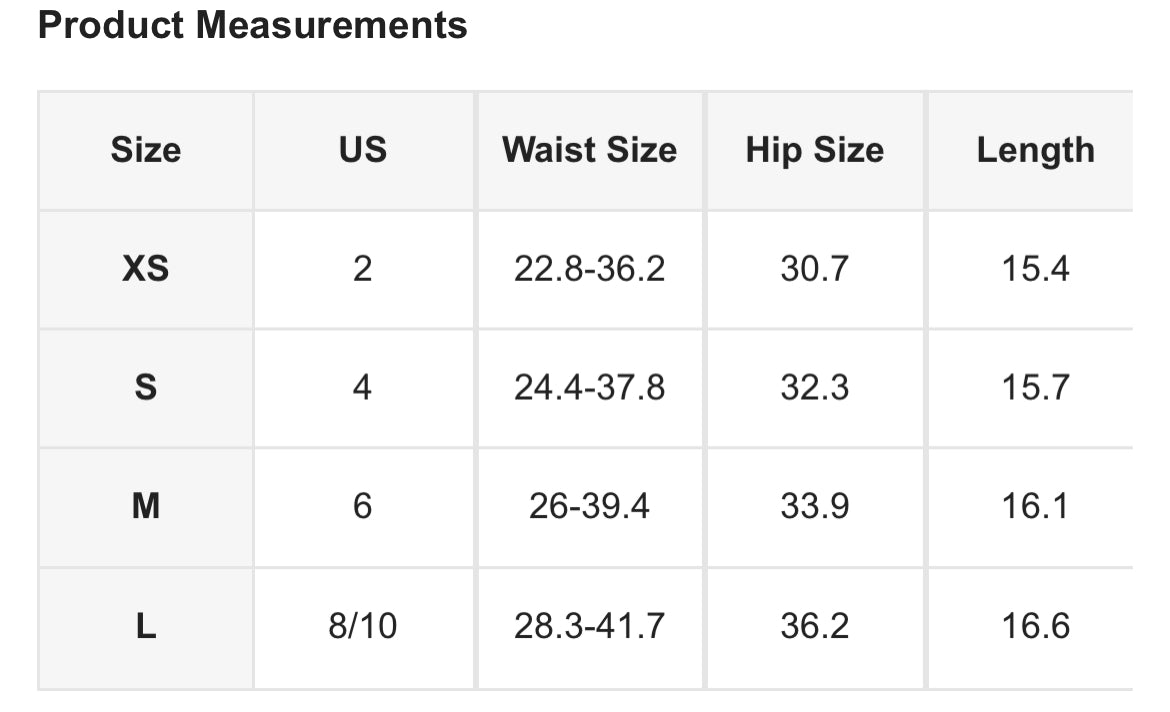Click waist value 28.3-41.7
This screenshot has height=712, width=1170.
tap(589, 626)
